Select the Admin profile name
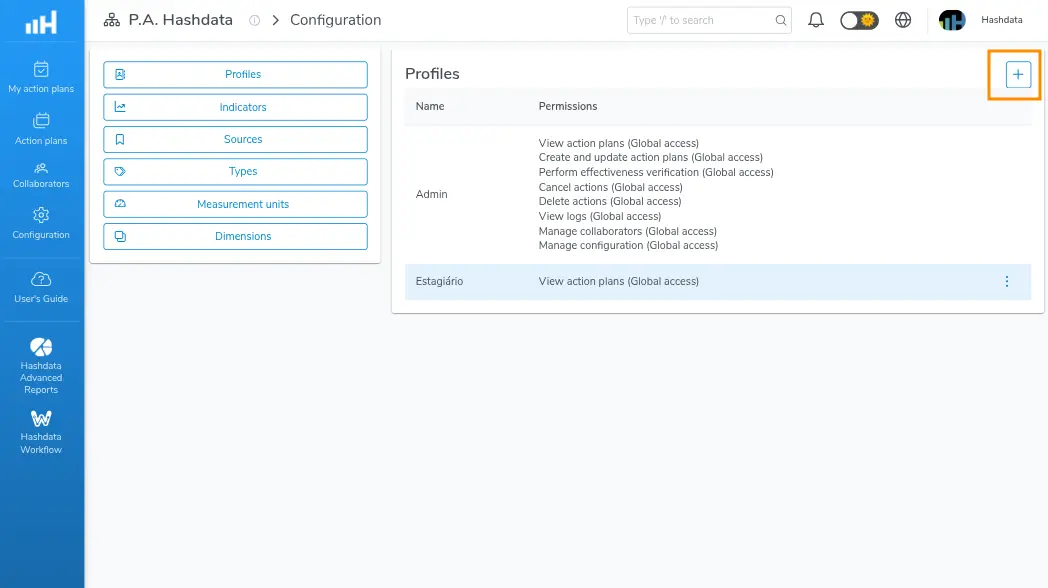Viewport: 1048px width, 588px height. [x=432, y=194]
